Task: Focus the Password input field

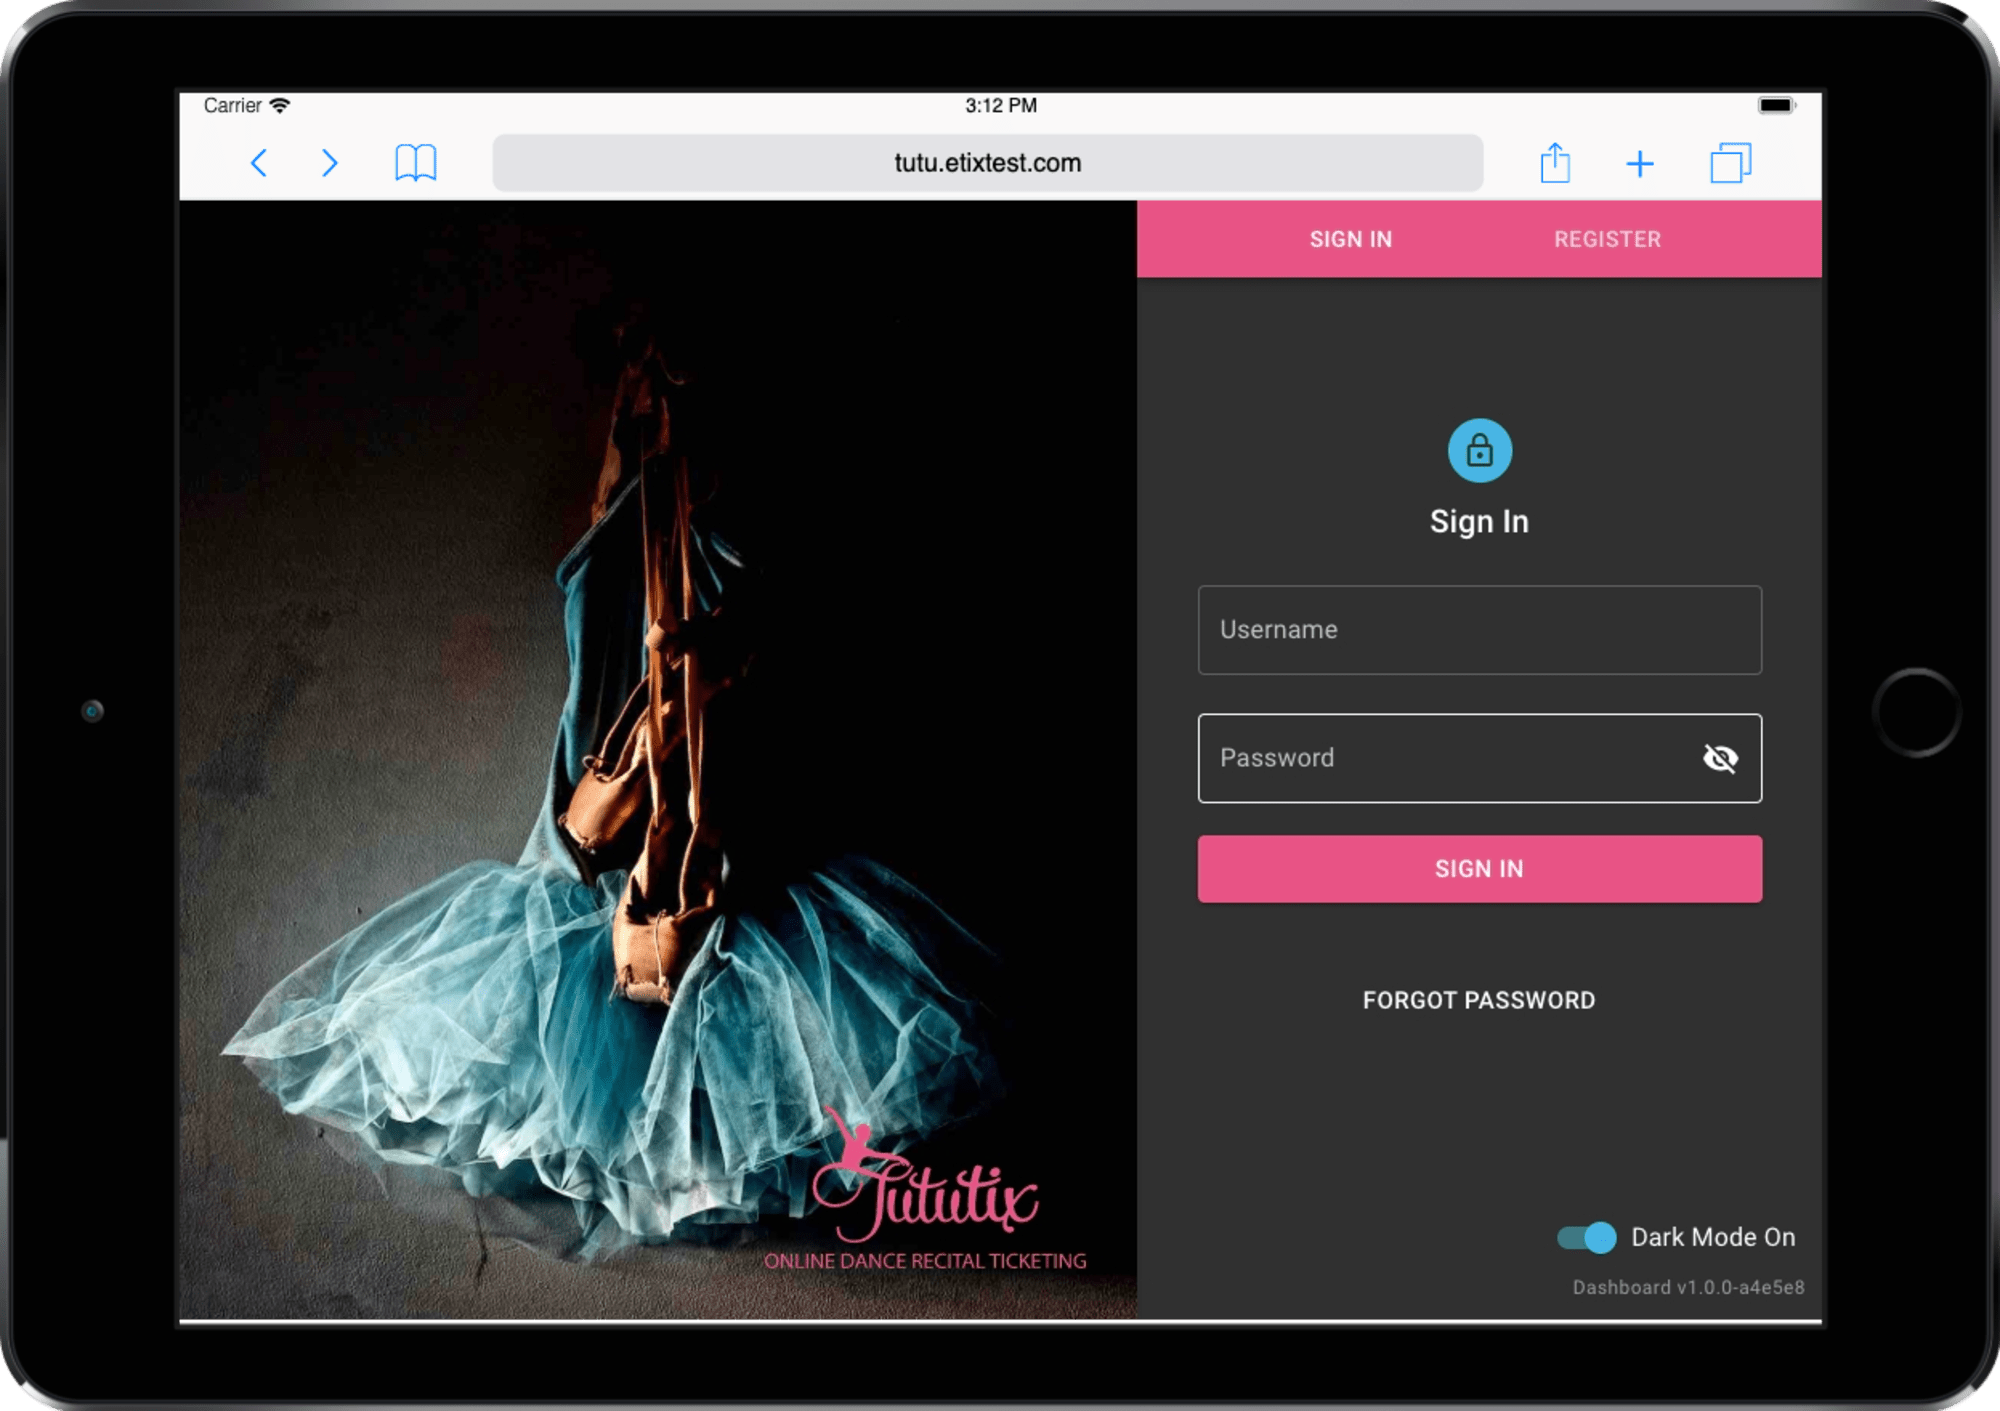Action: coord(1479,758)
